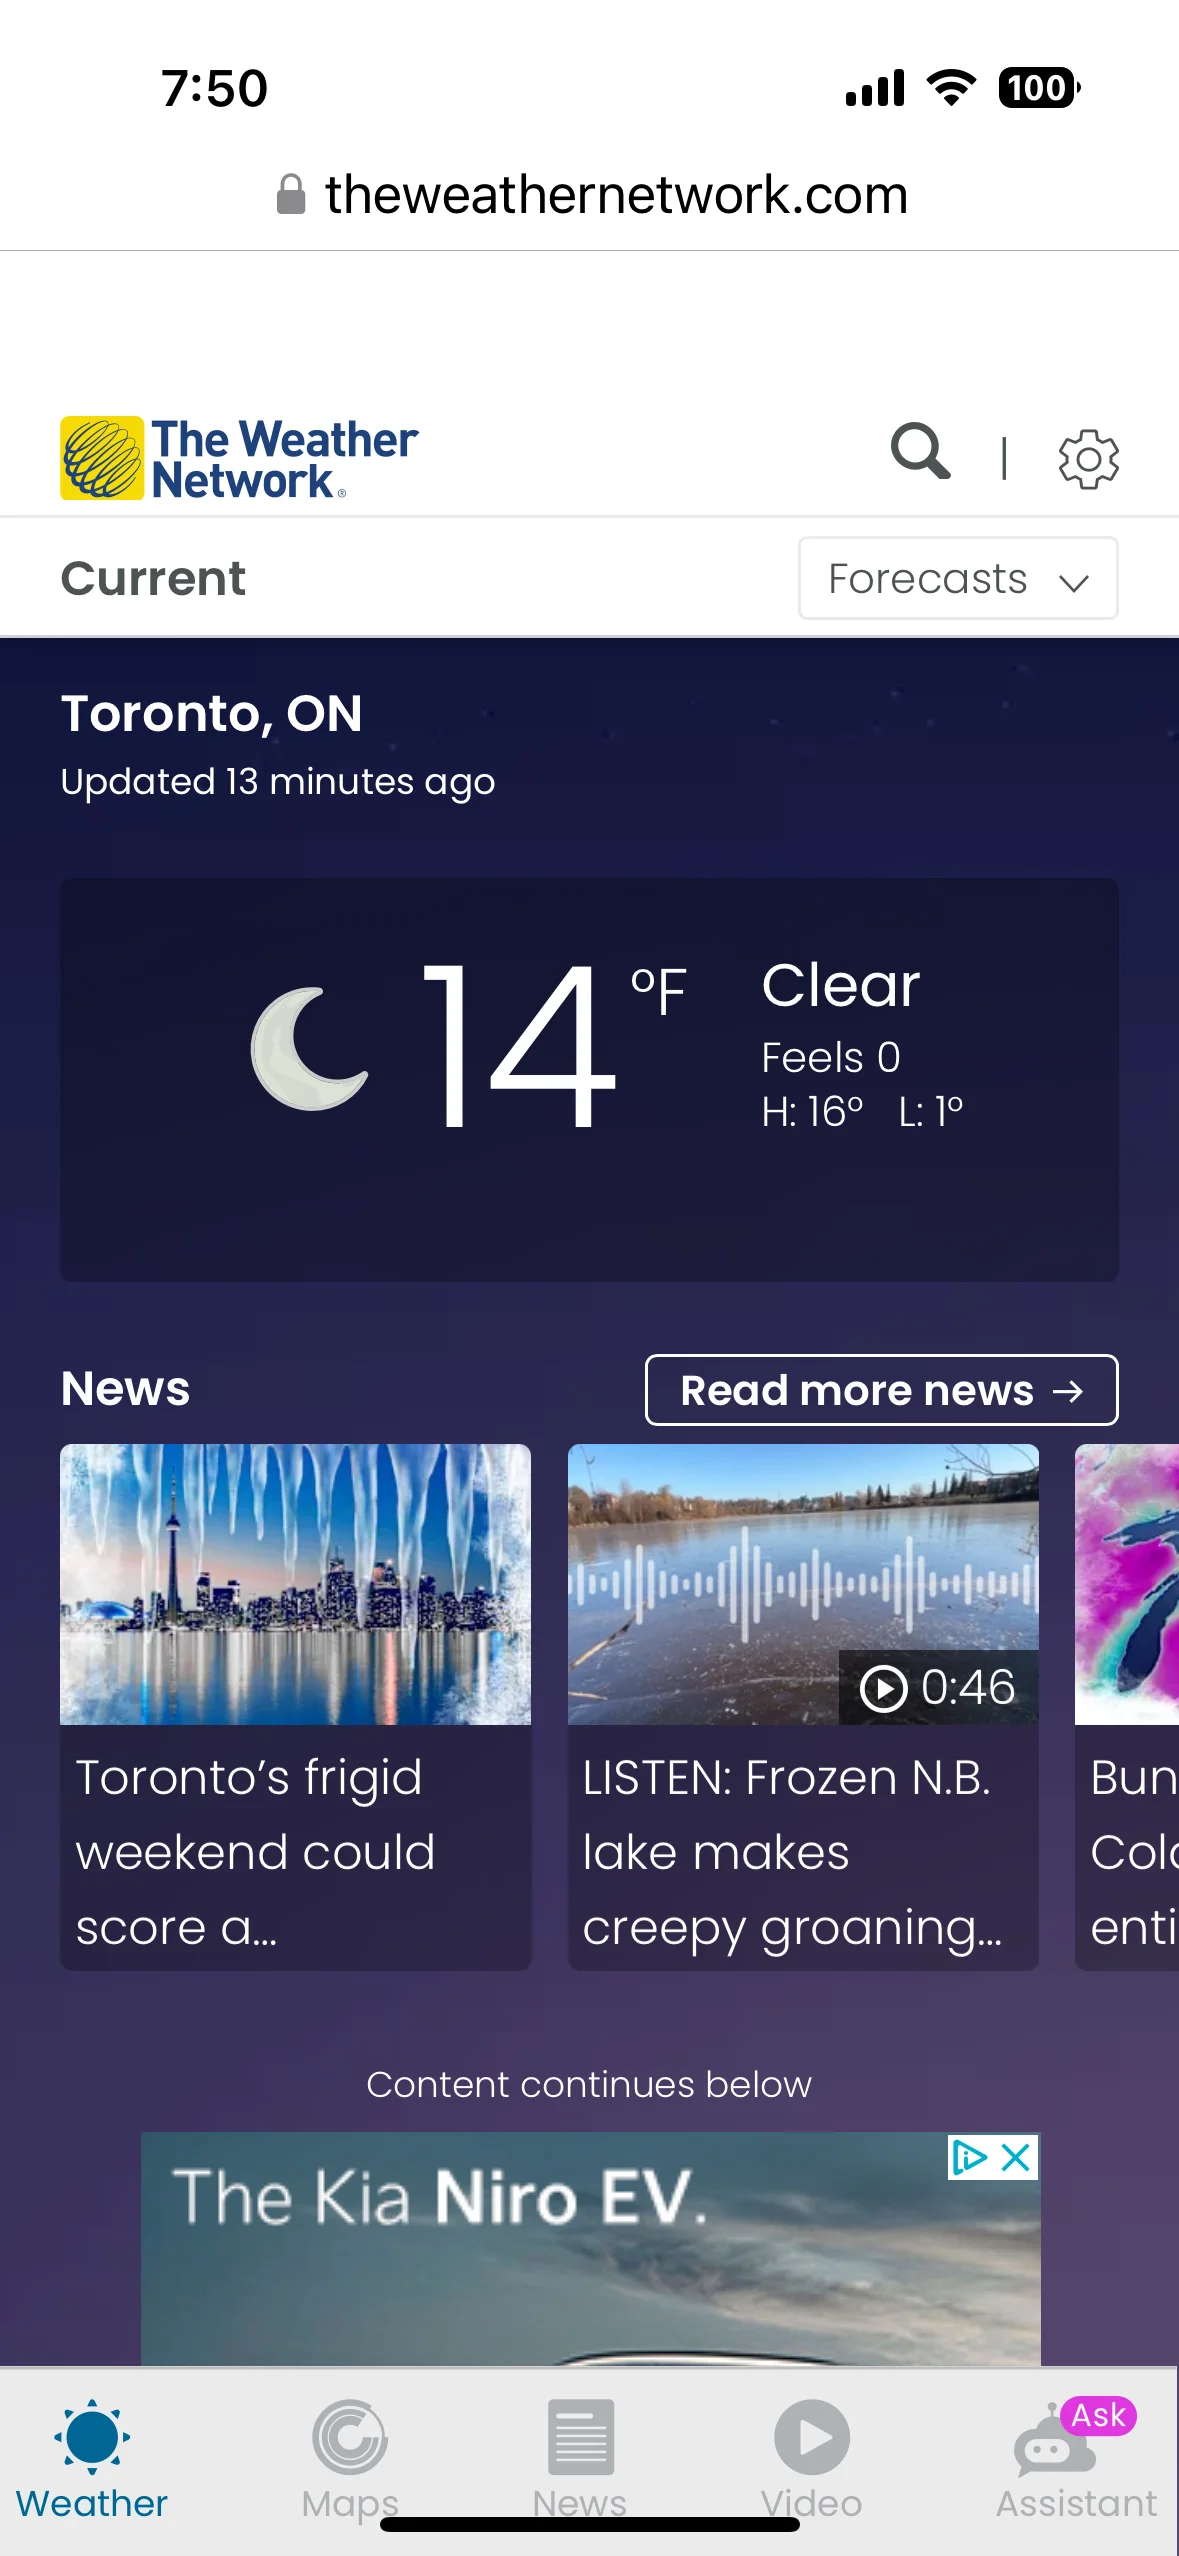This screenshot has width=1179, height=2556.
Task: Open settings gear icon
Action: coord(1088,459)
